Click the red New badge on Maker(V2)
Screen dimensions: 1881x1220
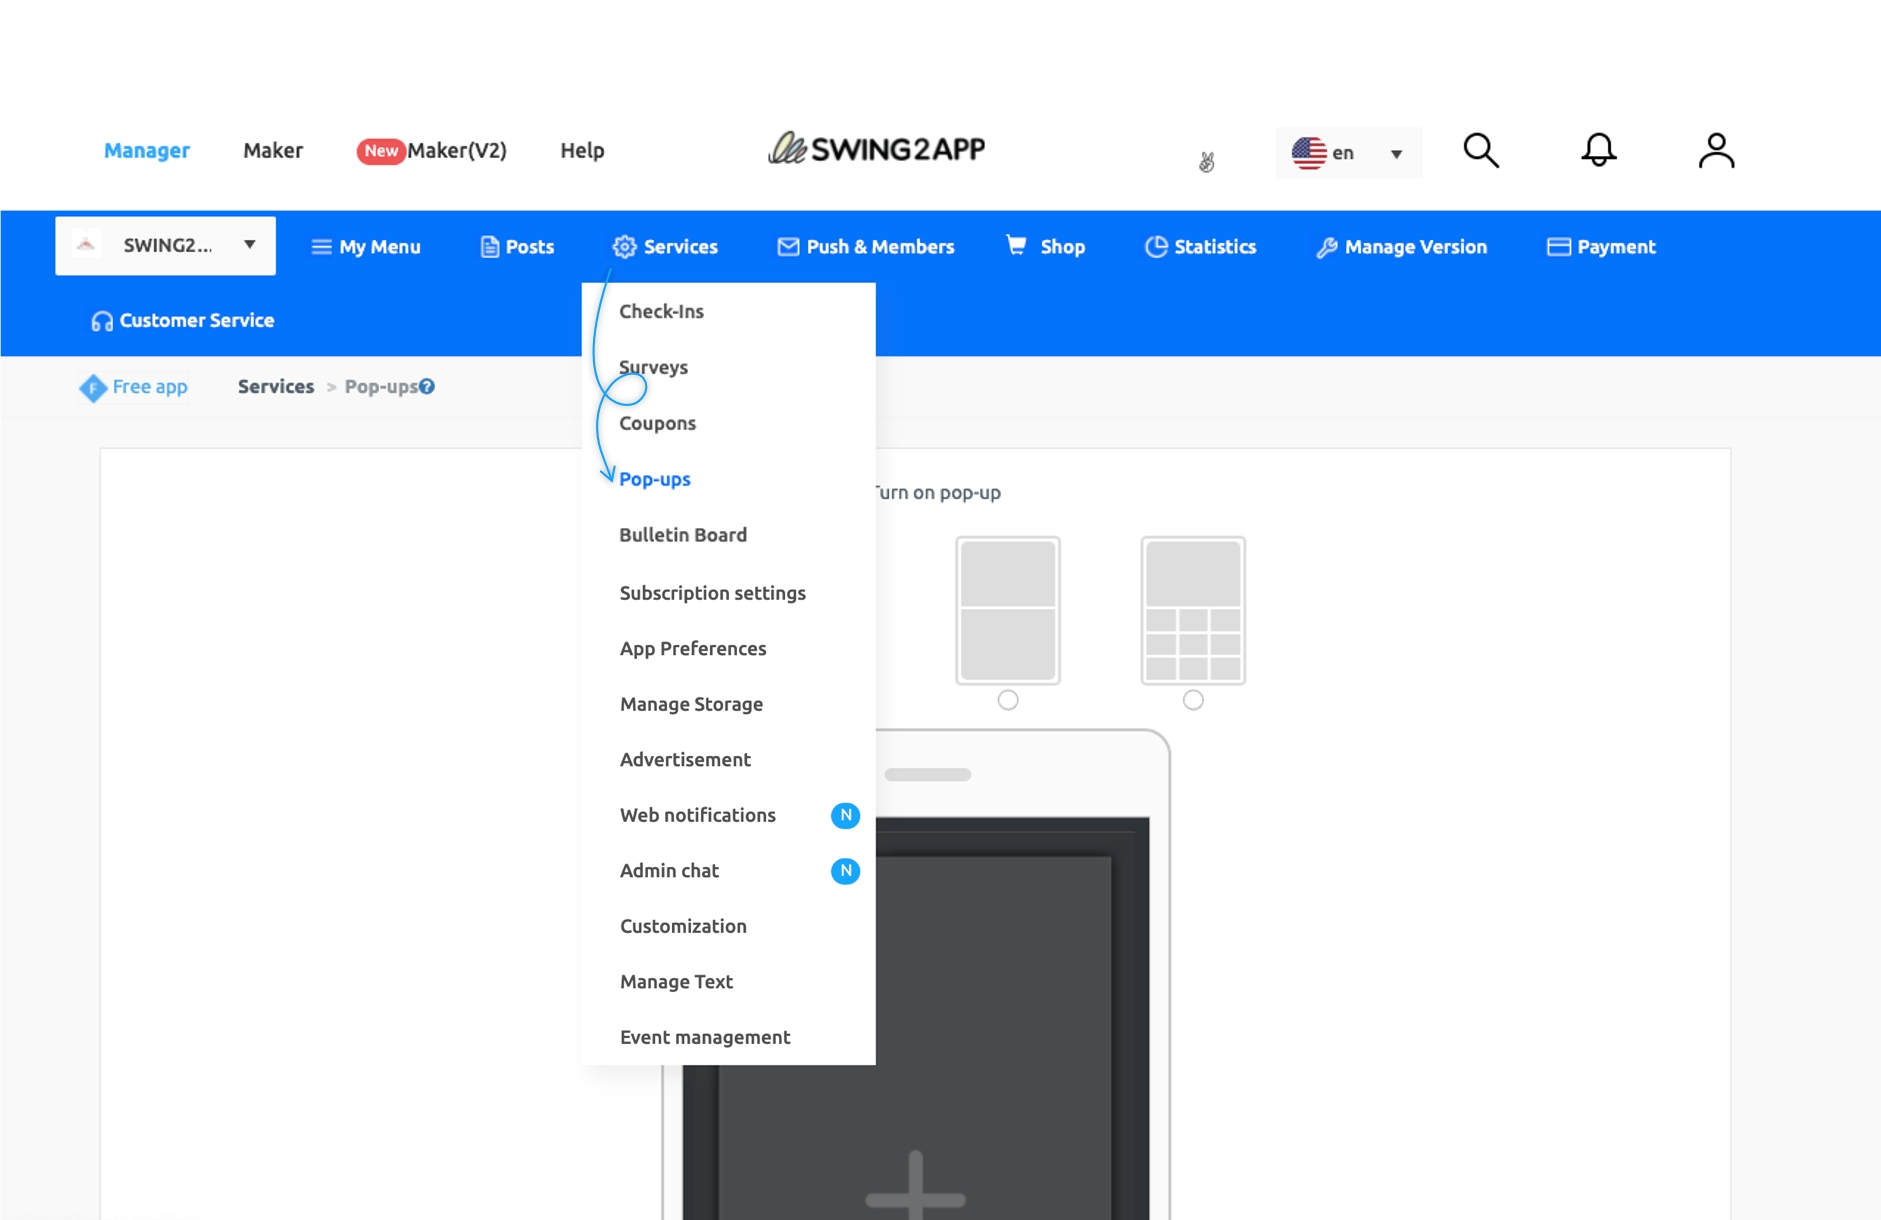click(x=380, y=151)
